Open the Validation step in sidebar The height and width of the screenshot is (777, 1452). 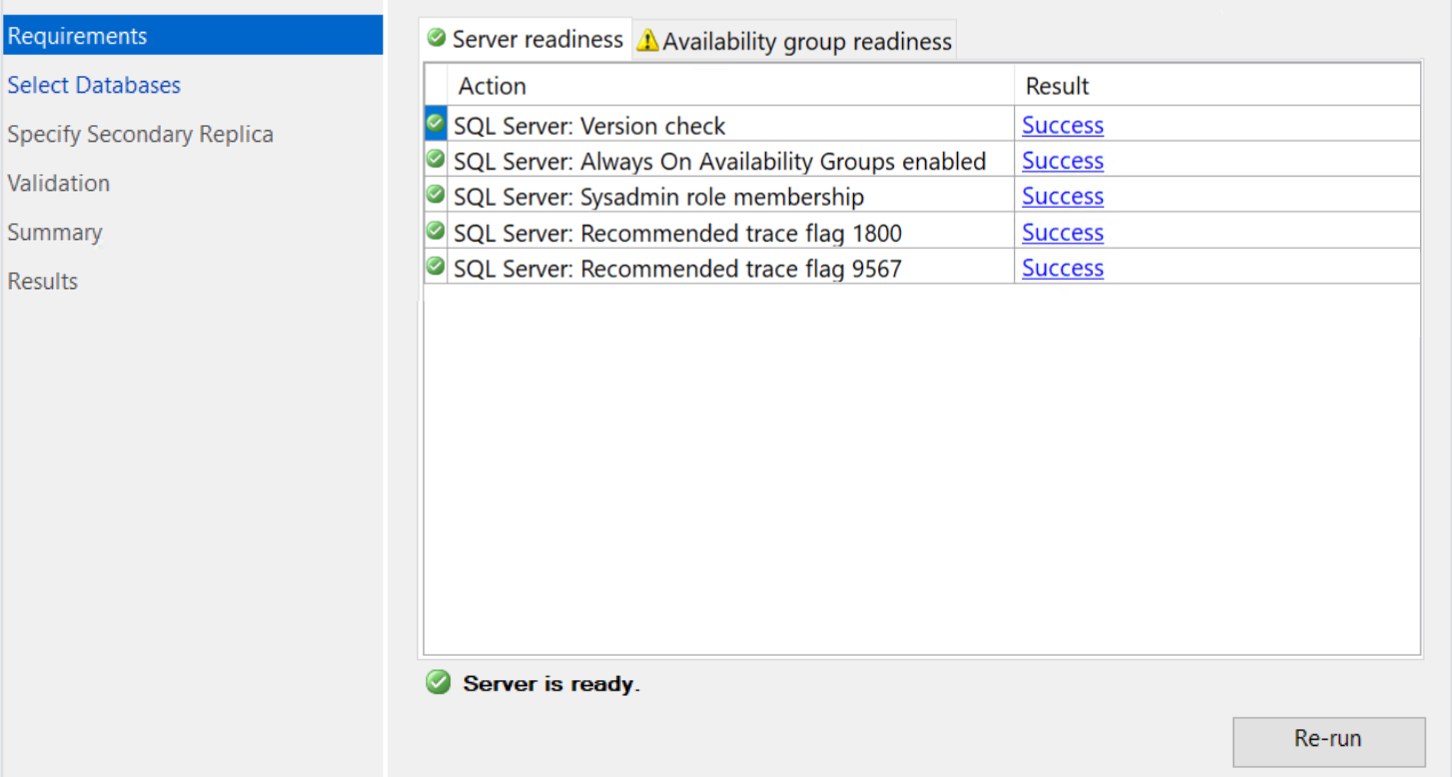tap(58, 183)
